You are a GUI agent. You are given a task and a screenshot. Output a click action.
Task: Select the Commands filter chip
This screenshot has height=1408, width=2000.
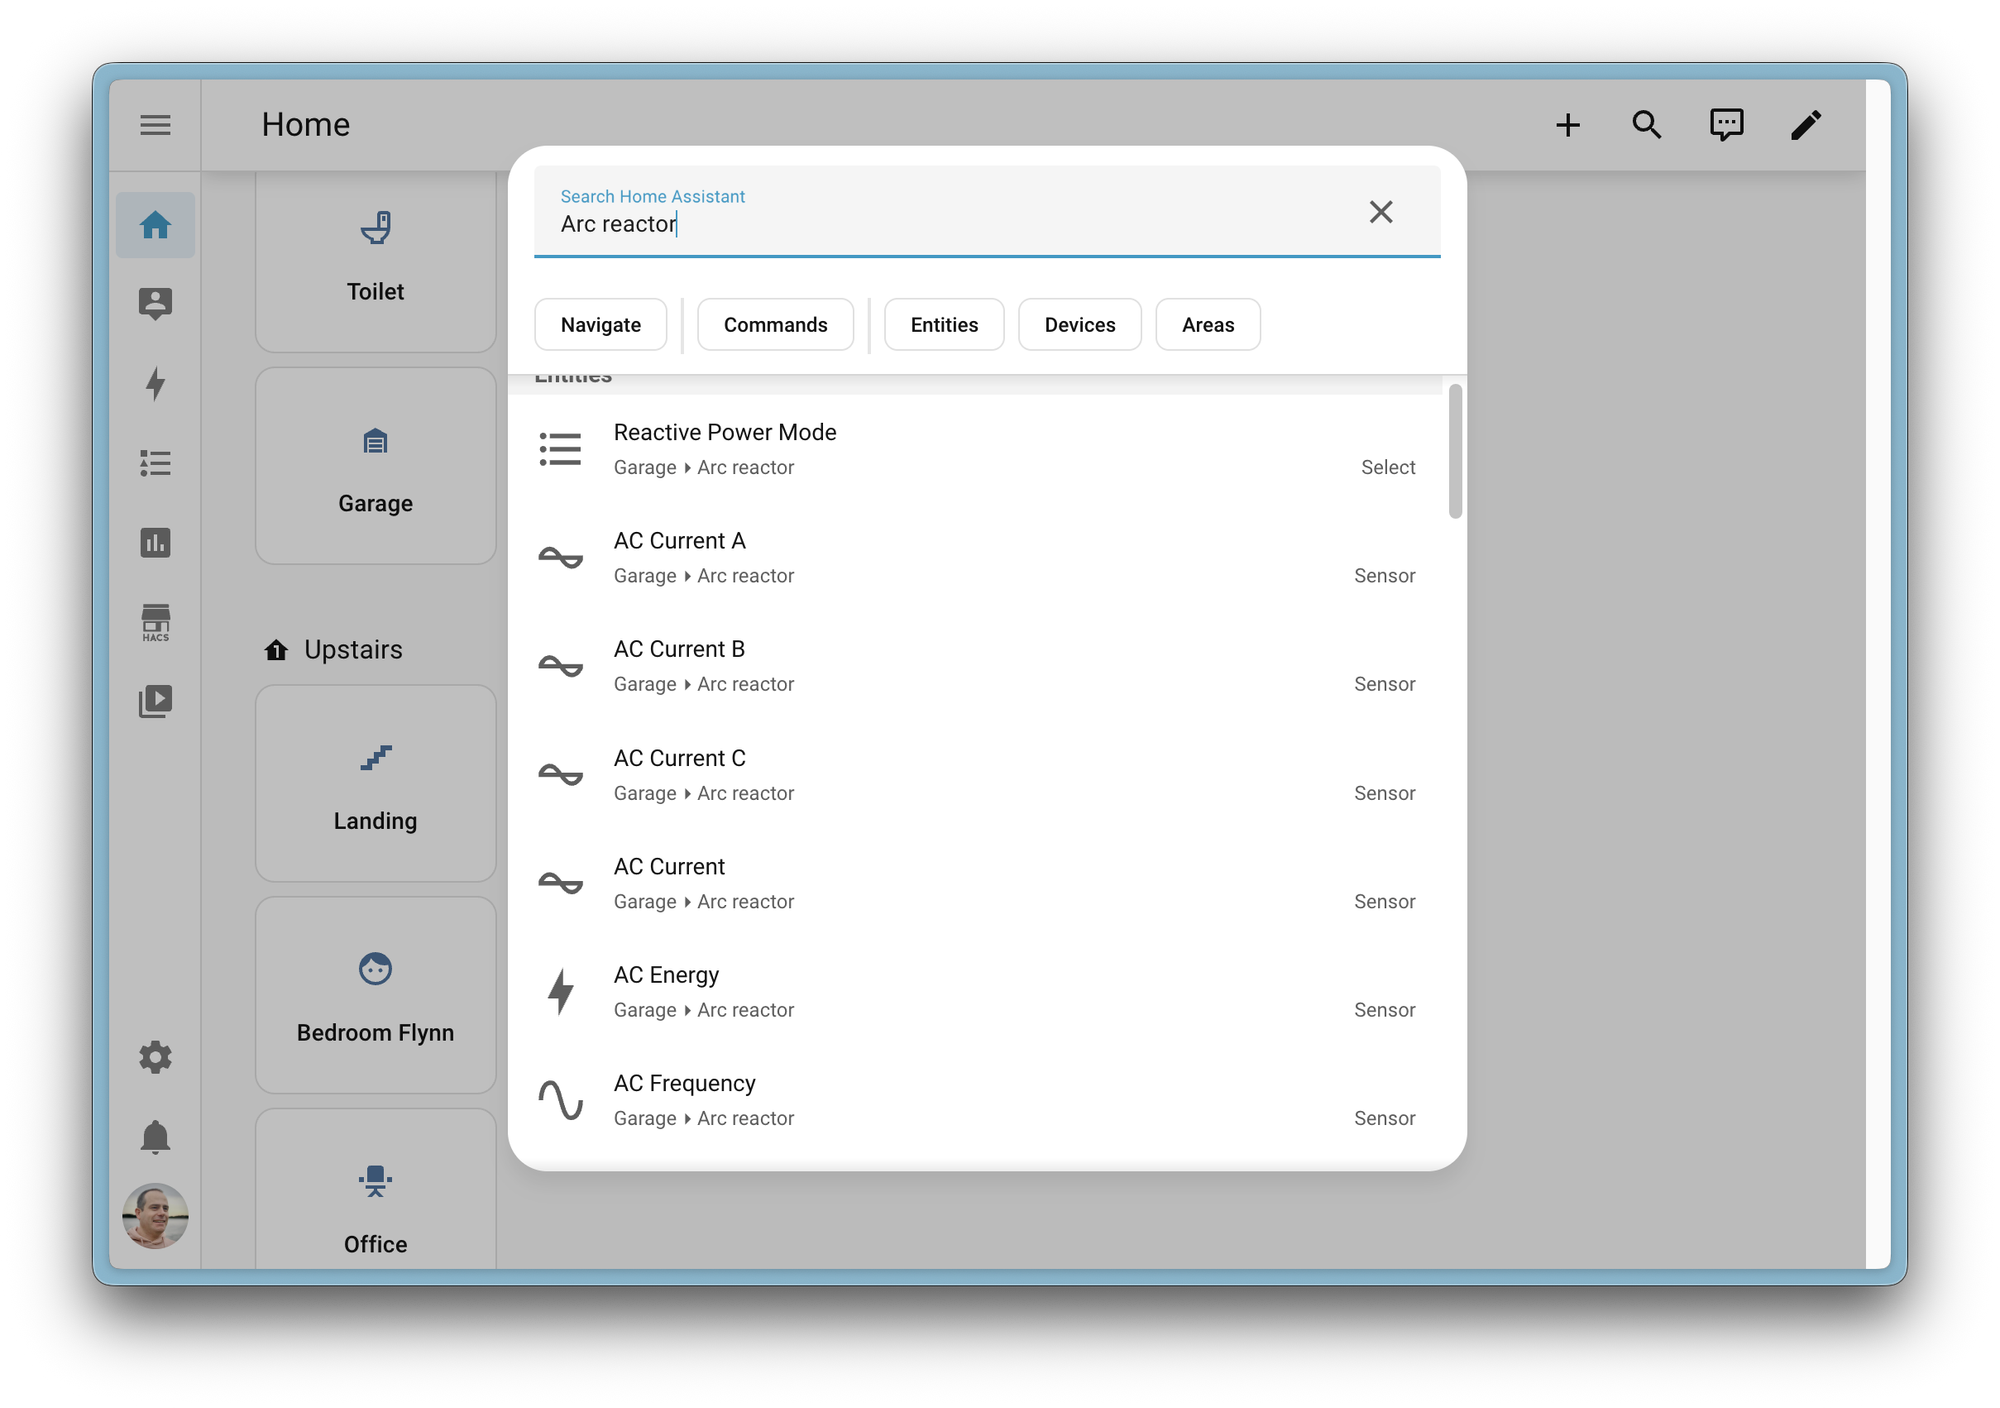(x=775, y=325)
